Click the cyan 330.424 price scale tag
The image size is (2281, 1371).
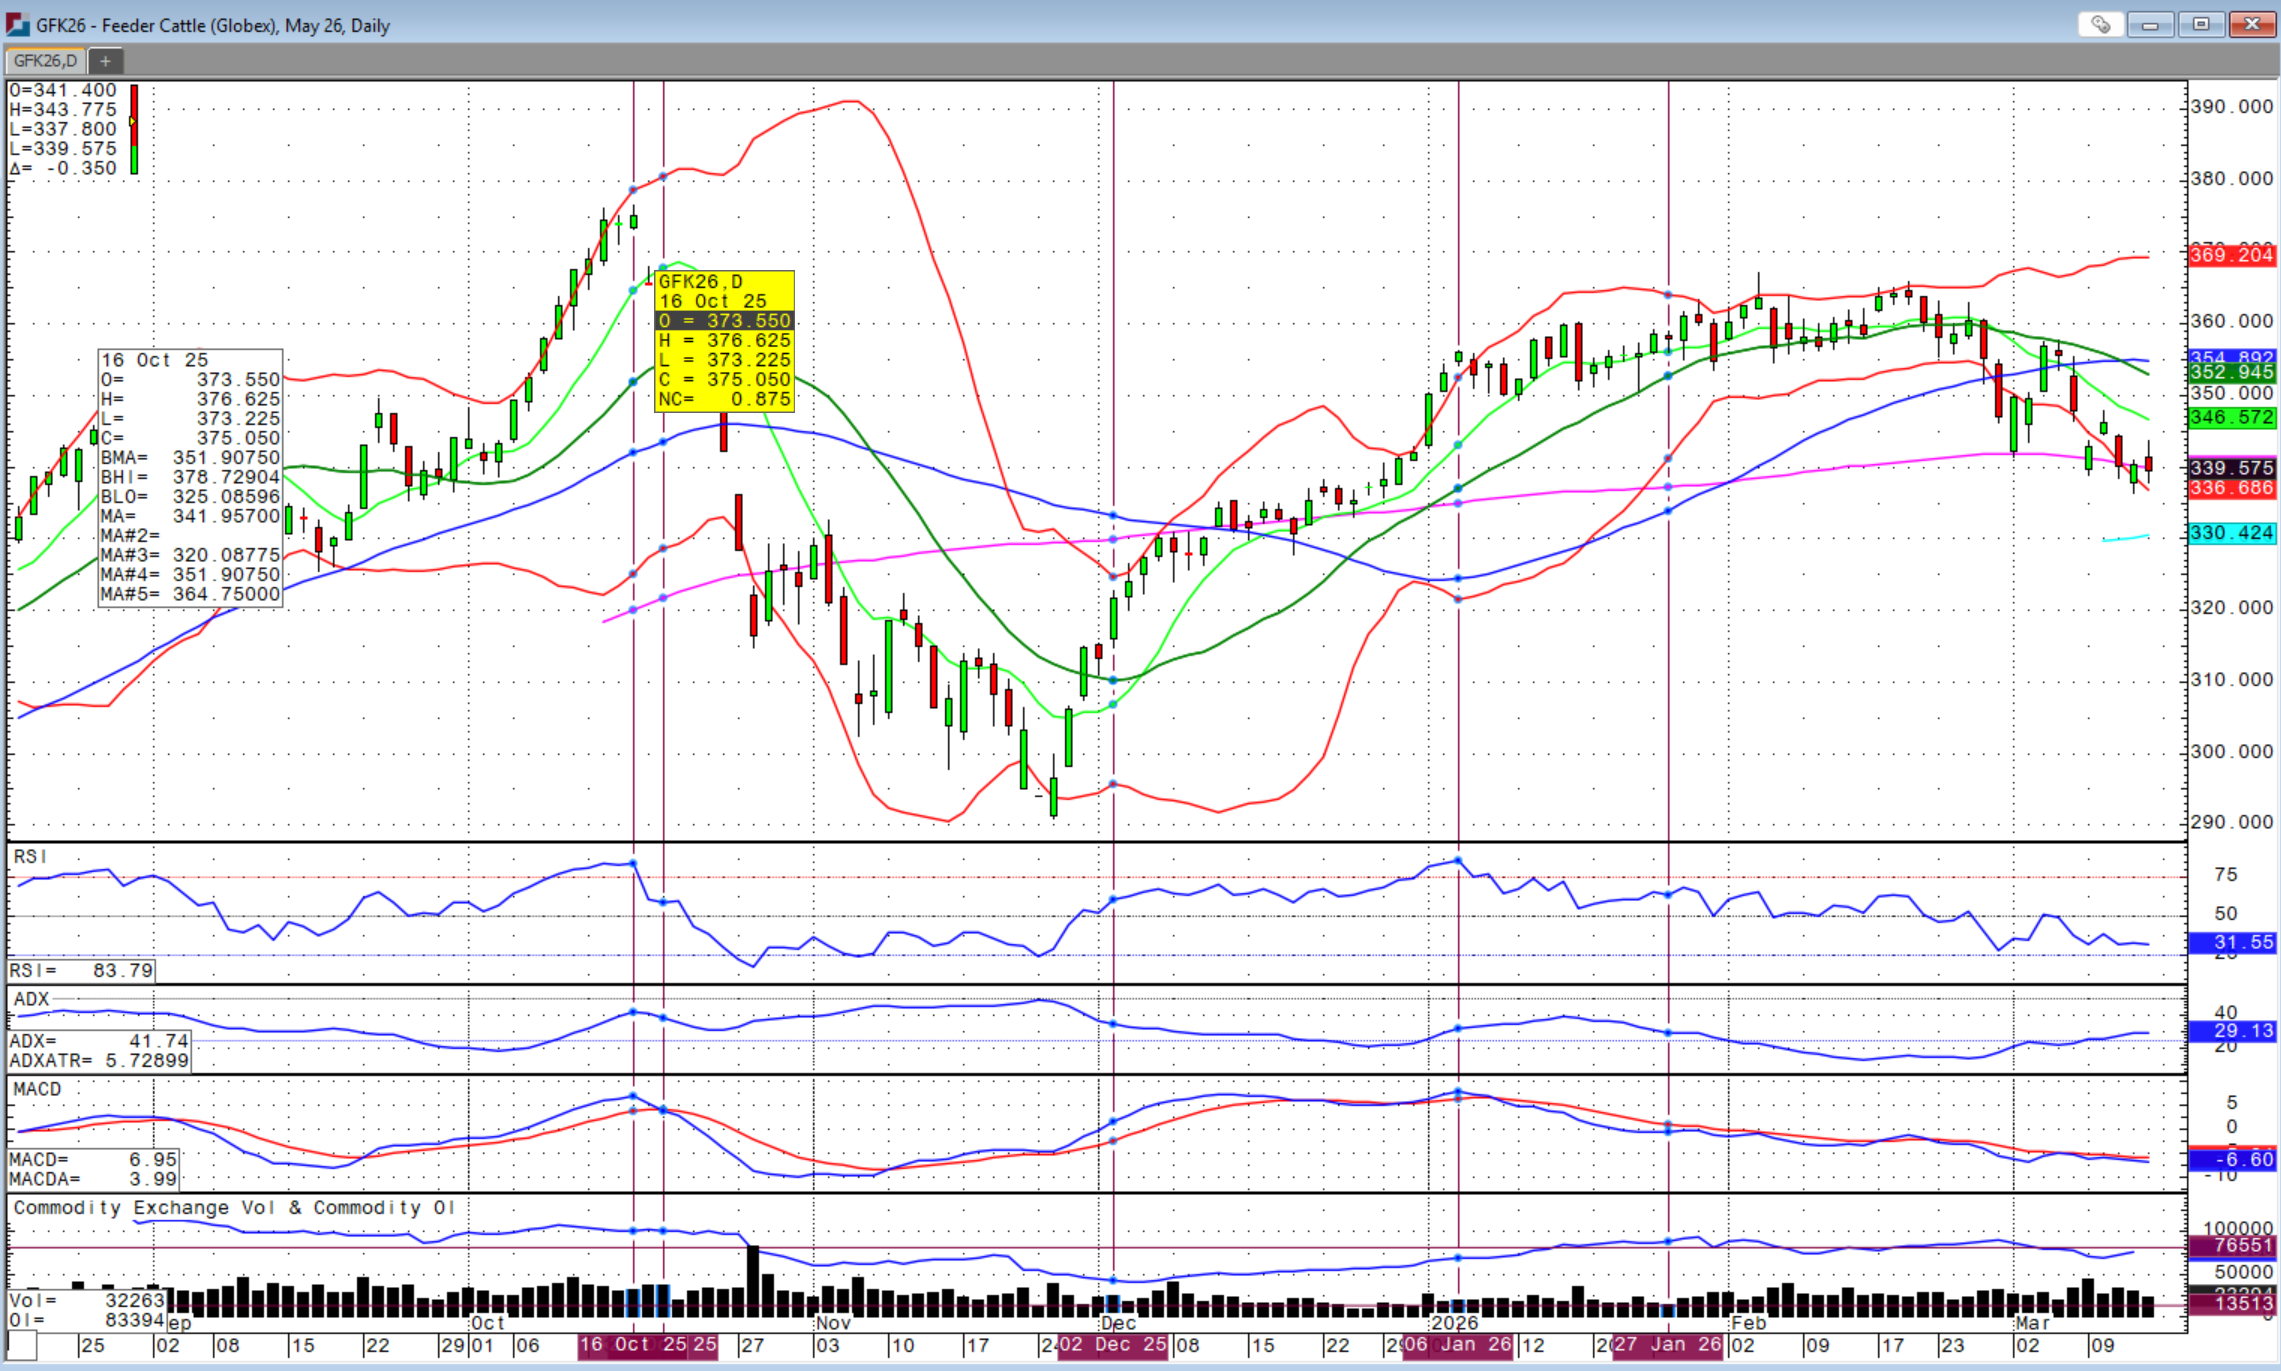[2231, 533]
